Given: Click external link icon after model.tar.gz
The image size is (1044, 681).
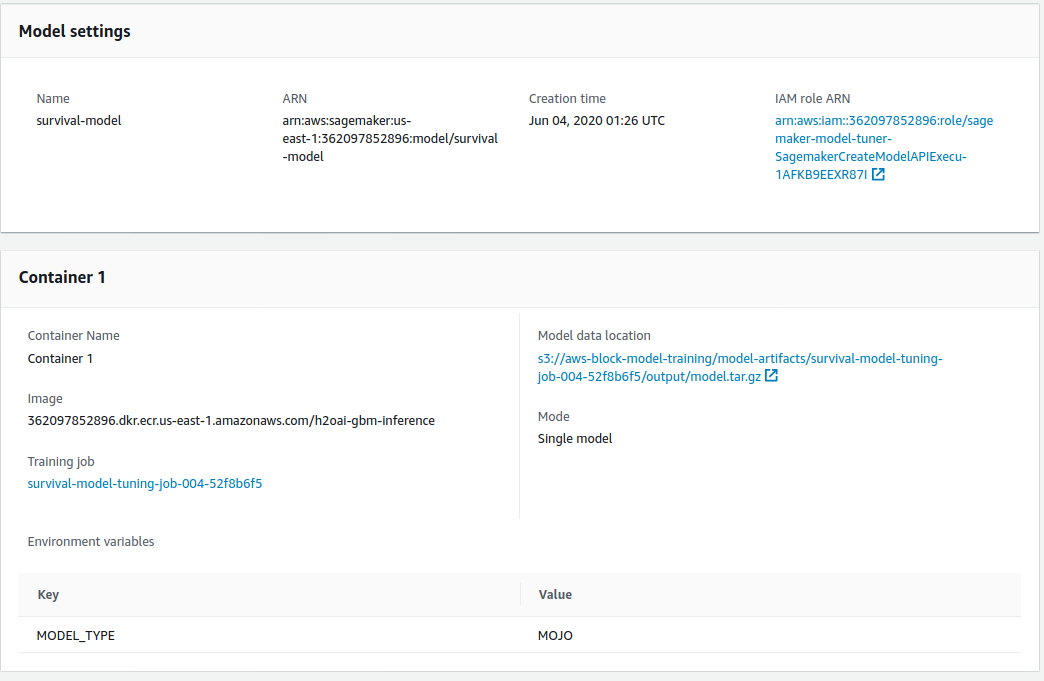Looking at the screenshot, I should [771, 375].
